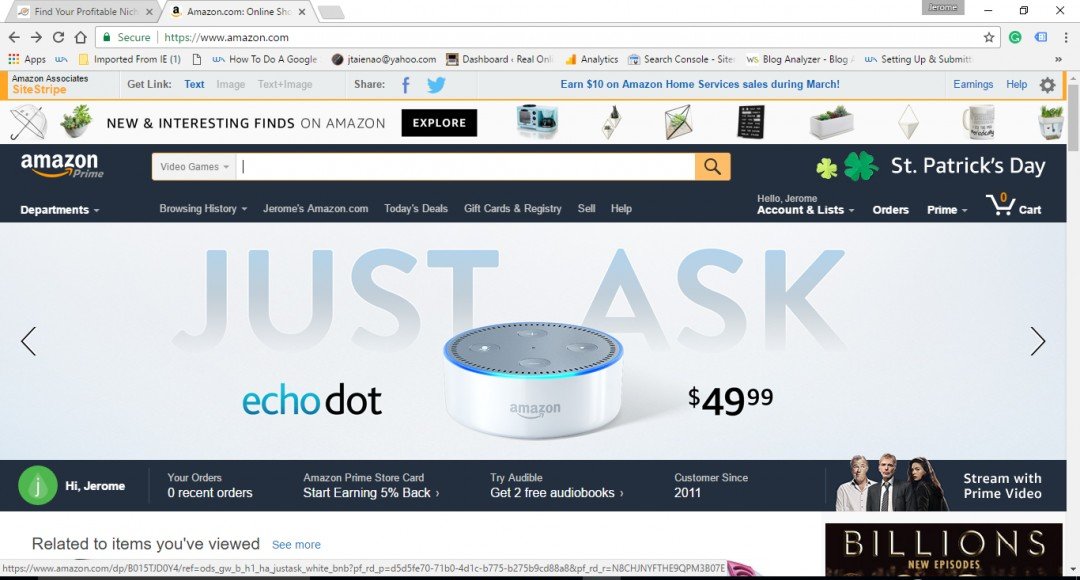Switch to Find Your Profitable Niche tab
Viewport: 1080px width, 580px height.
pos(85,12)
